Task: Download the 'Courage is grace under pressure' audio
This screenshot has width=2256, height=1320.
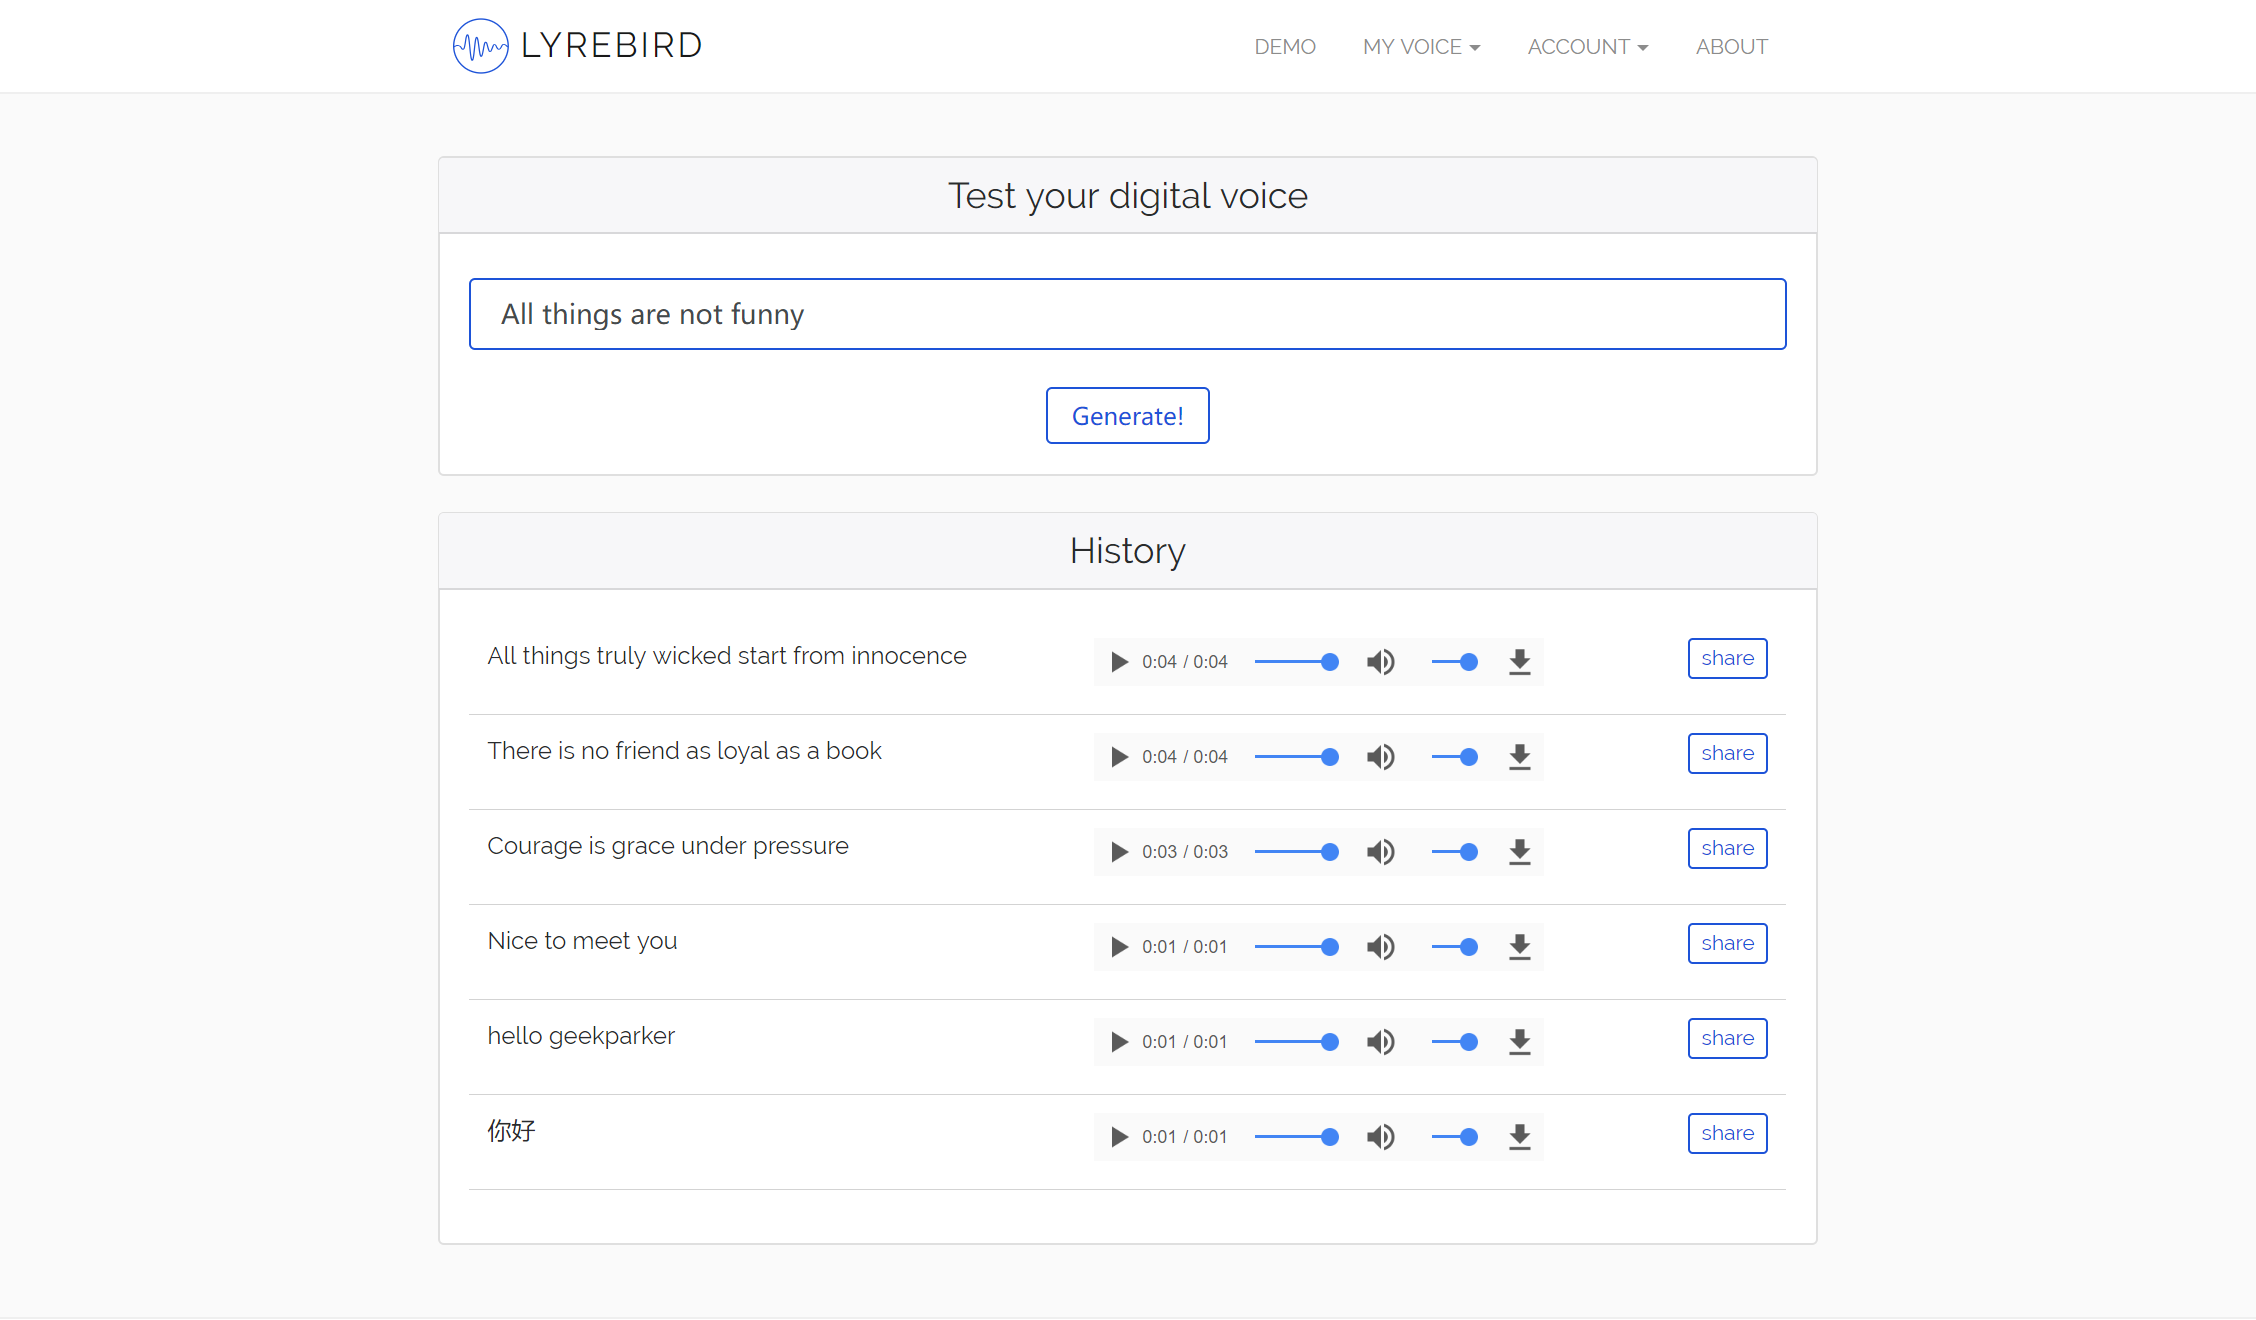Action: click(1520, 852)
